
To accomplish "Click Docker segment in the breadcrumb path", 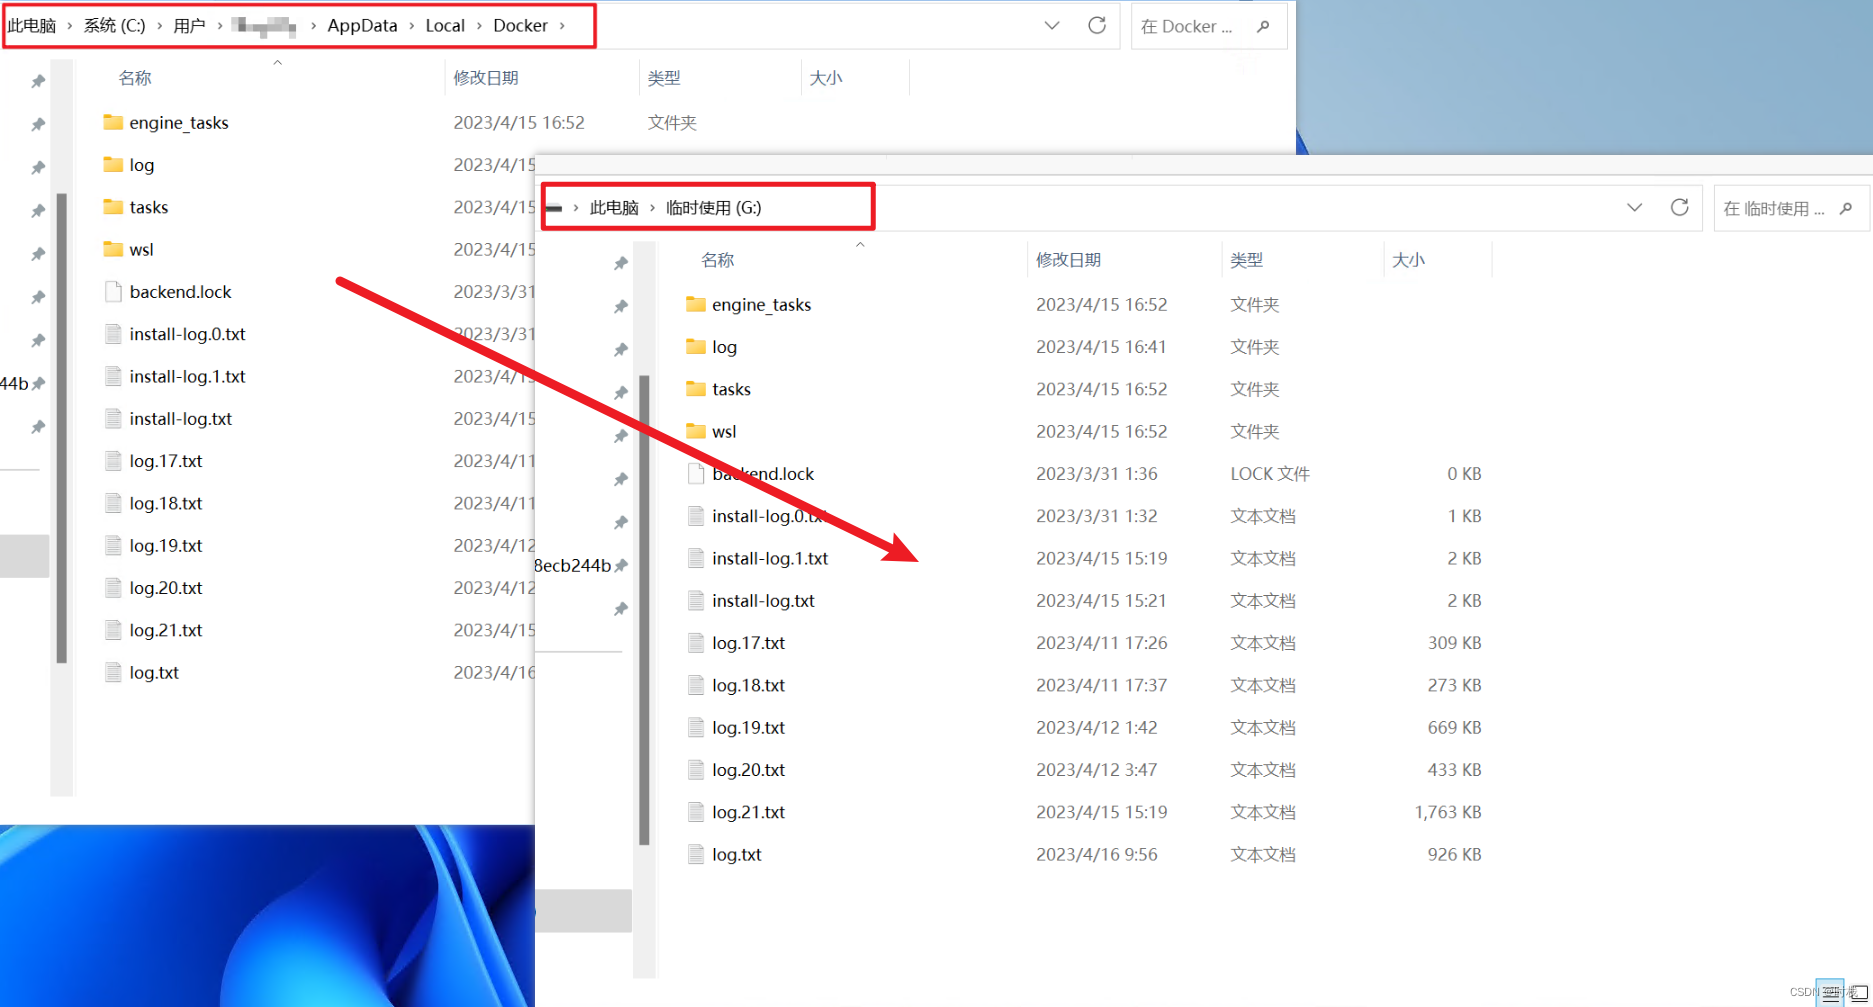I will [520, 26].
